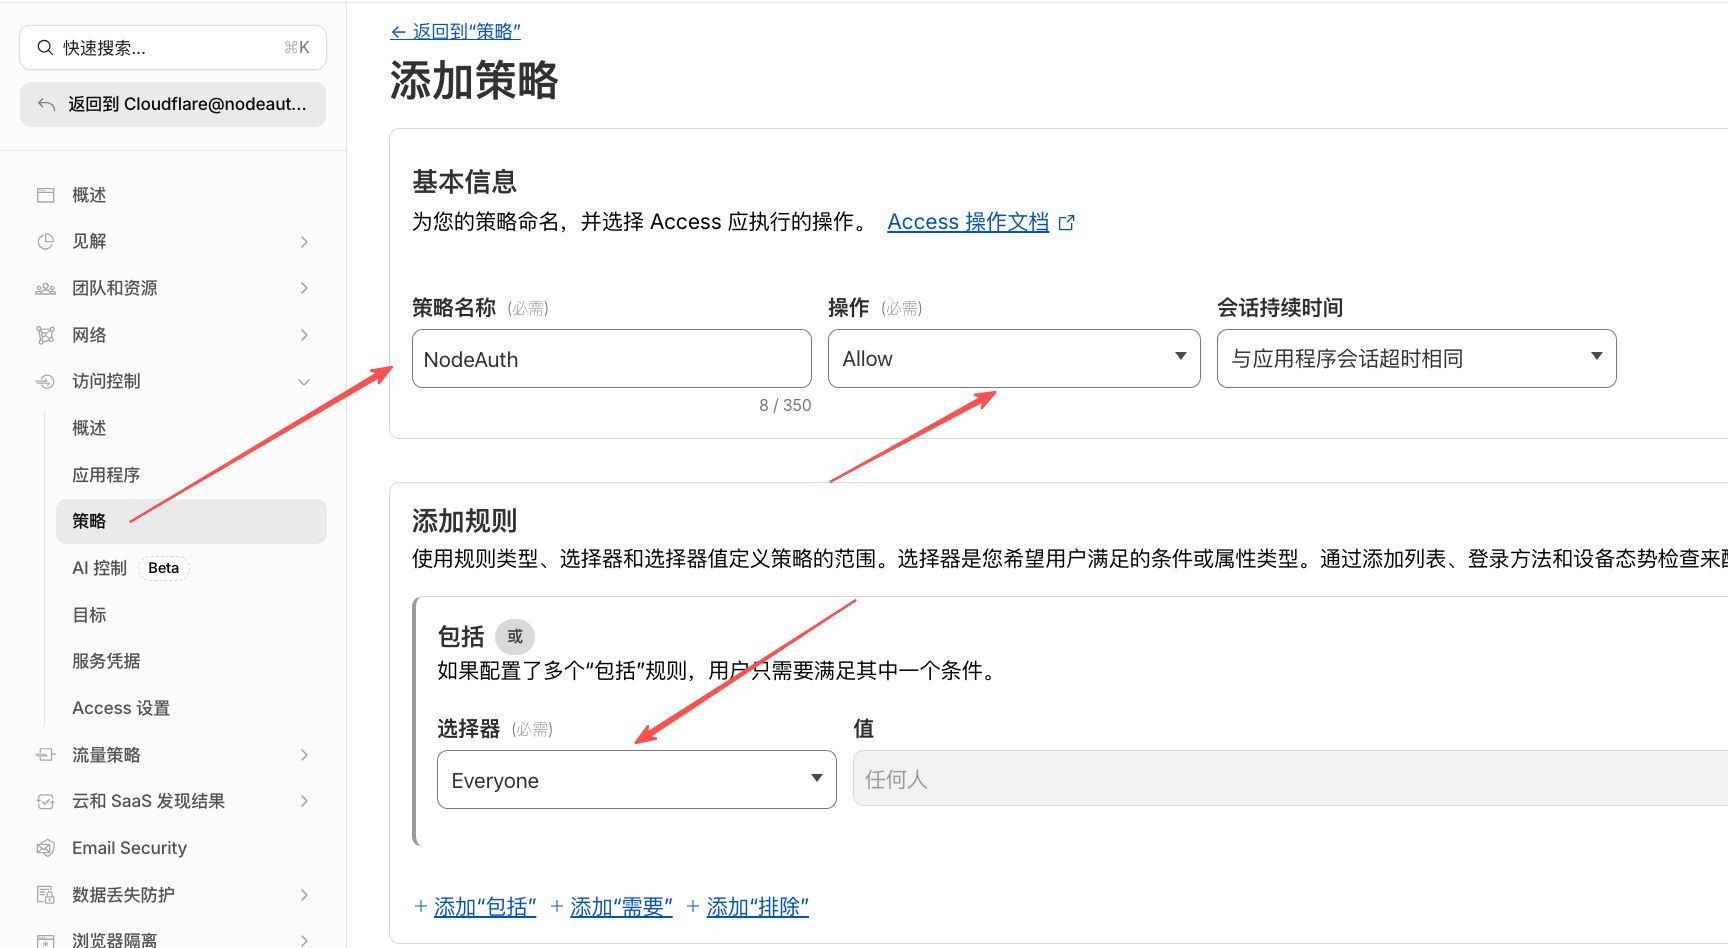Click the back to Policies link
1728x948 pixels.
456,32
